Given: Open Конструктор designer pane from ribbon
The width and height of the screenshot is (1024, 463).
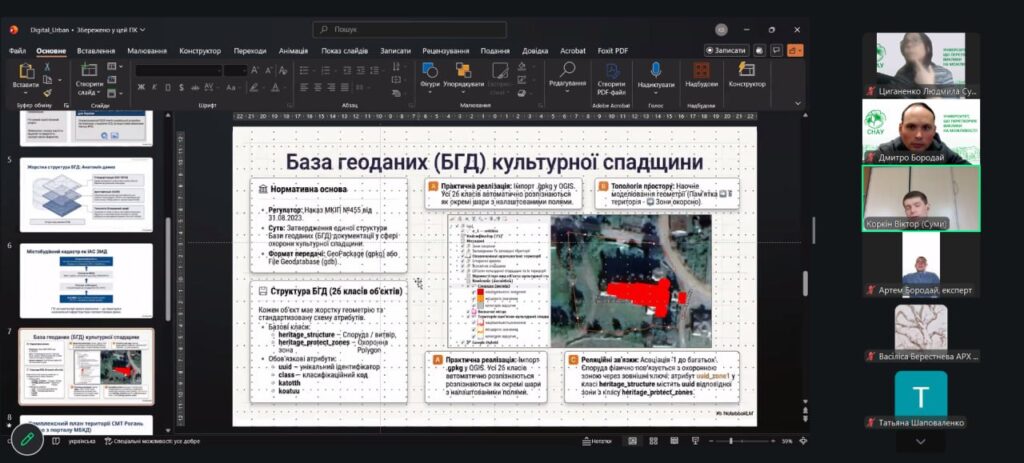Looking at the screenshot, I should pyautogui.click(x=746, y=75).
